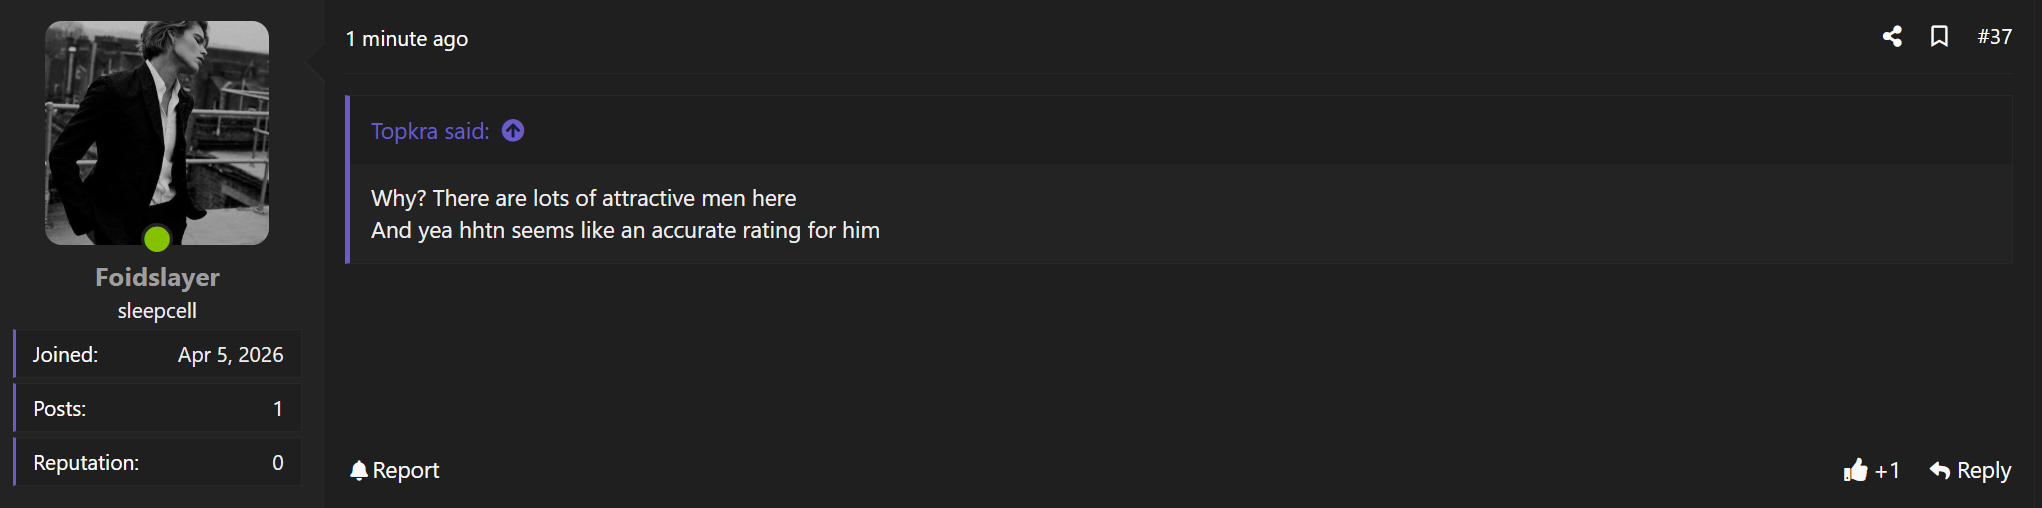Screen dimensions: 2042x508
Task: Bookmark this post with the bookmark icon
Action: tap(1939, 37)
